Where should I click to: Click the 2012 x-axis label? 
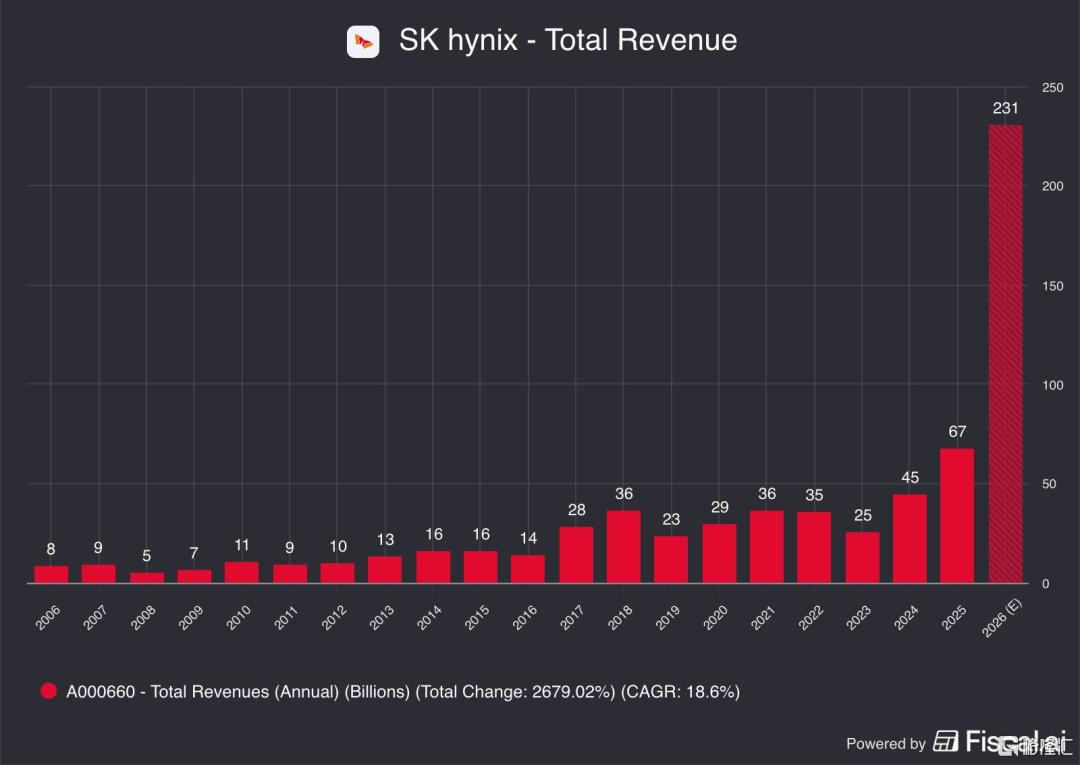tap(333, 618)
